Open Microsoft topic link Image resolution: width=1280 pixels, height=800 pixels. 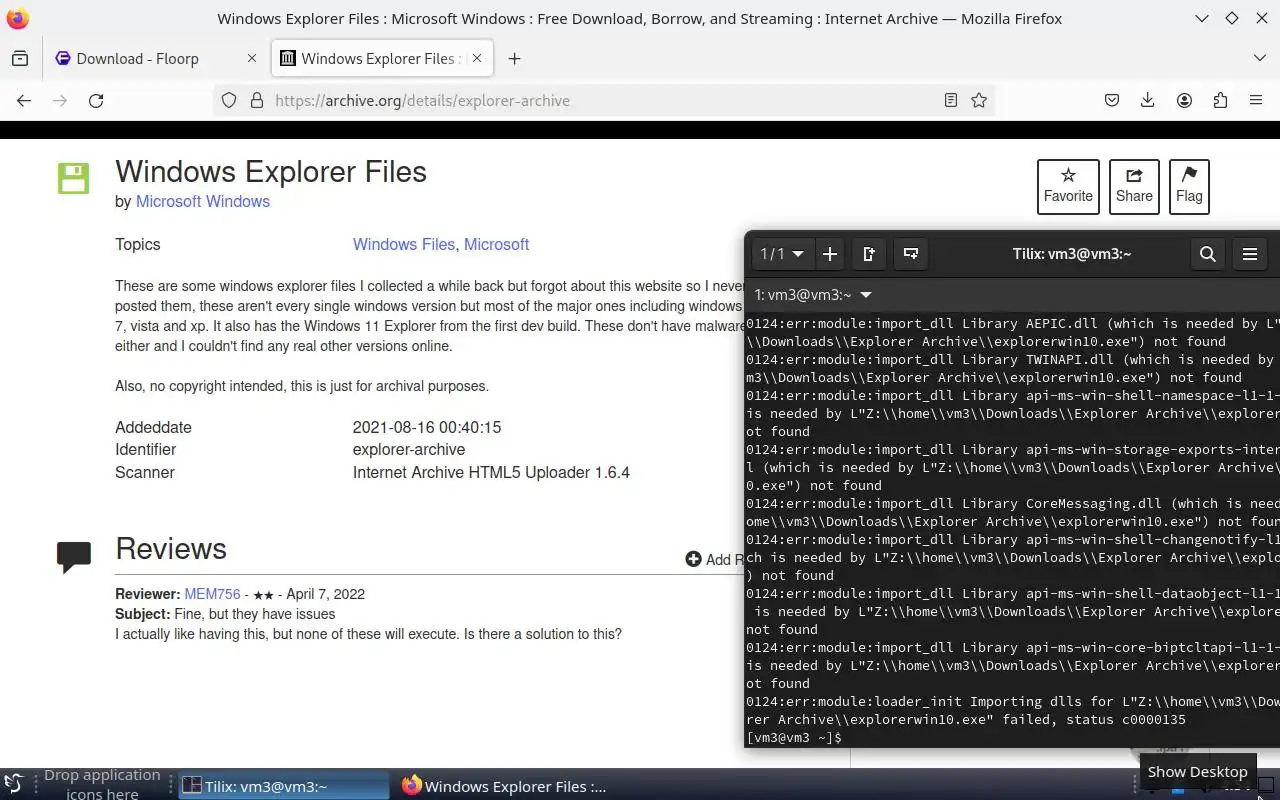point(496,244)
